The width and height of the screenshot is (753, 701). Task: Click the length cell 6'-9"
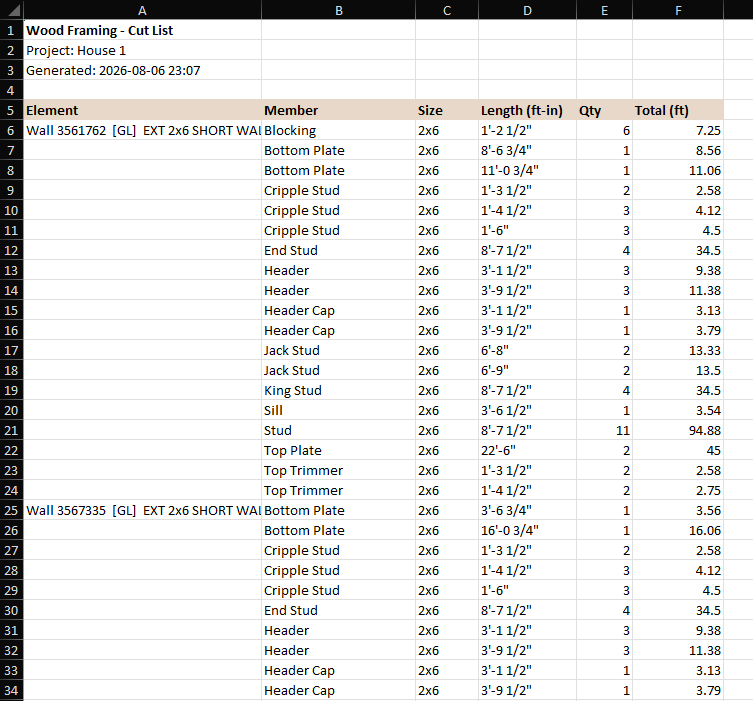(x=527, y=371)
